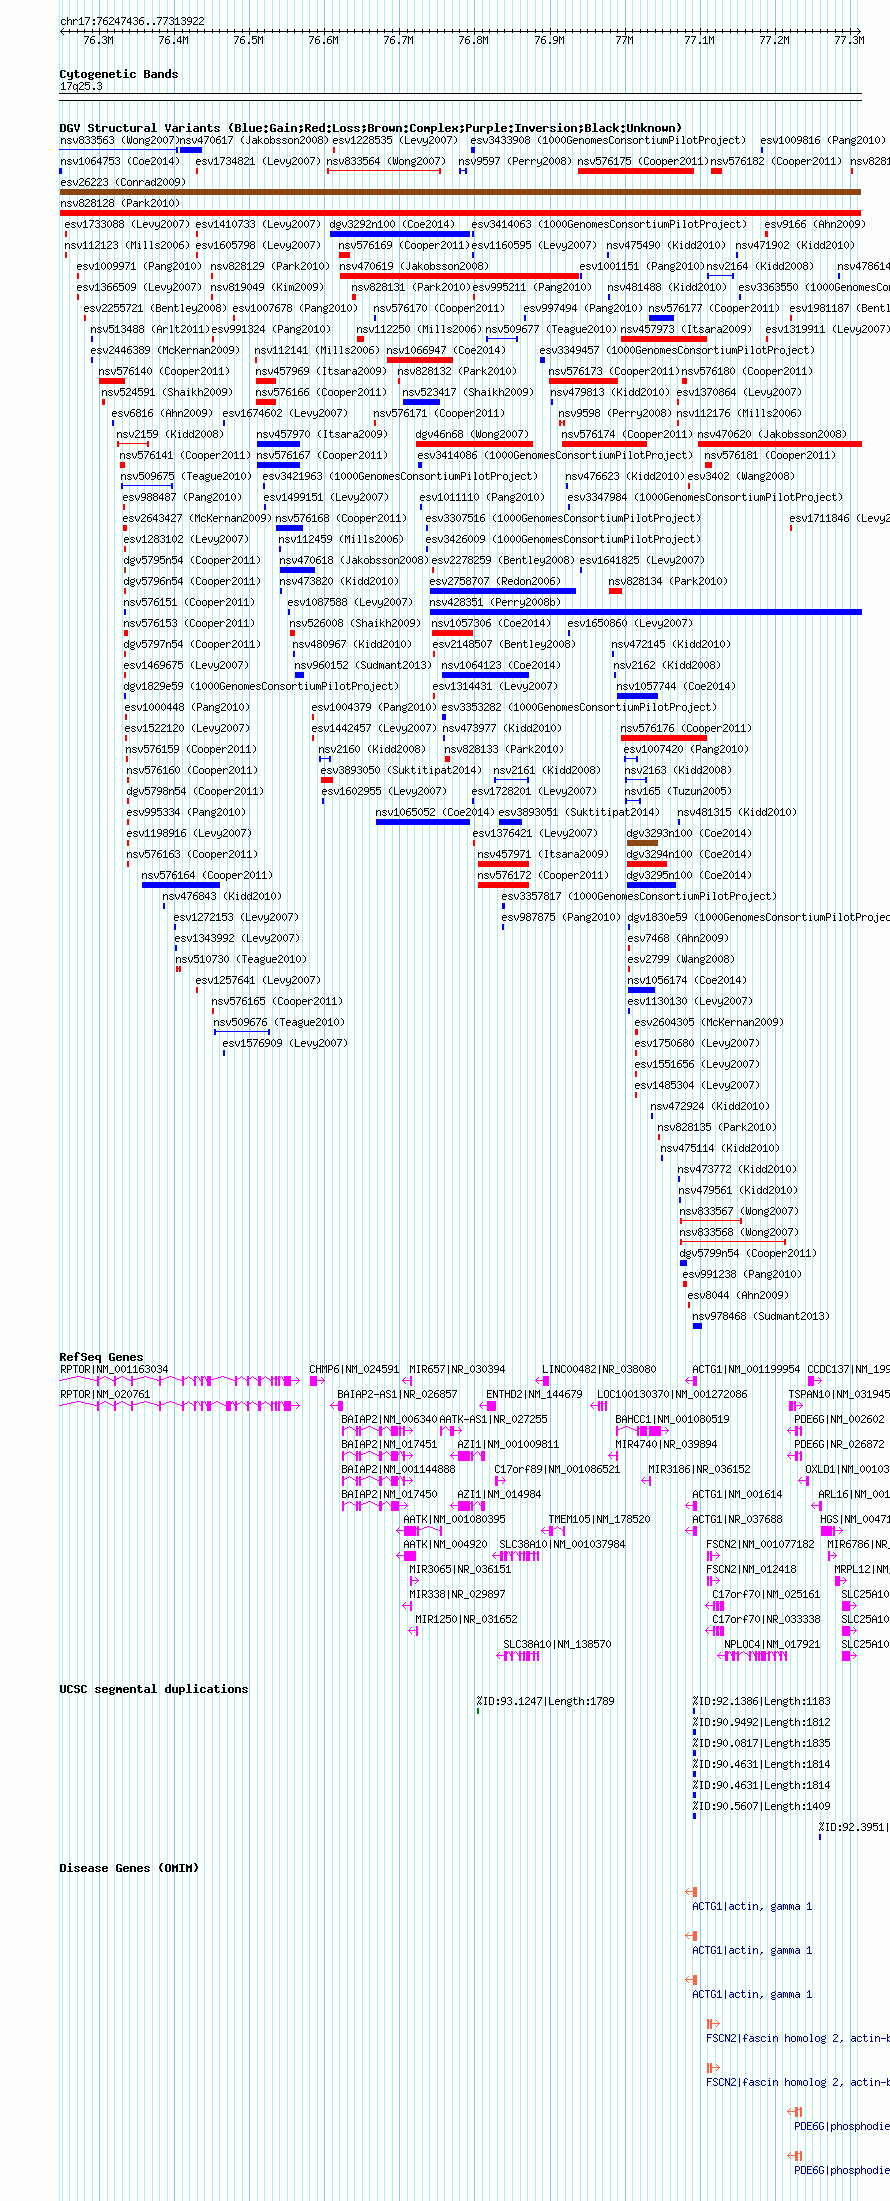Select variant label nsv428351 (Perry2008b)
The height and width of the screenshot is (2201, 890).
tap(495, 602)
